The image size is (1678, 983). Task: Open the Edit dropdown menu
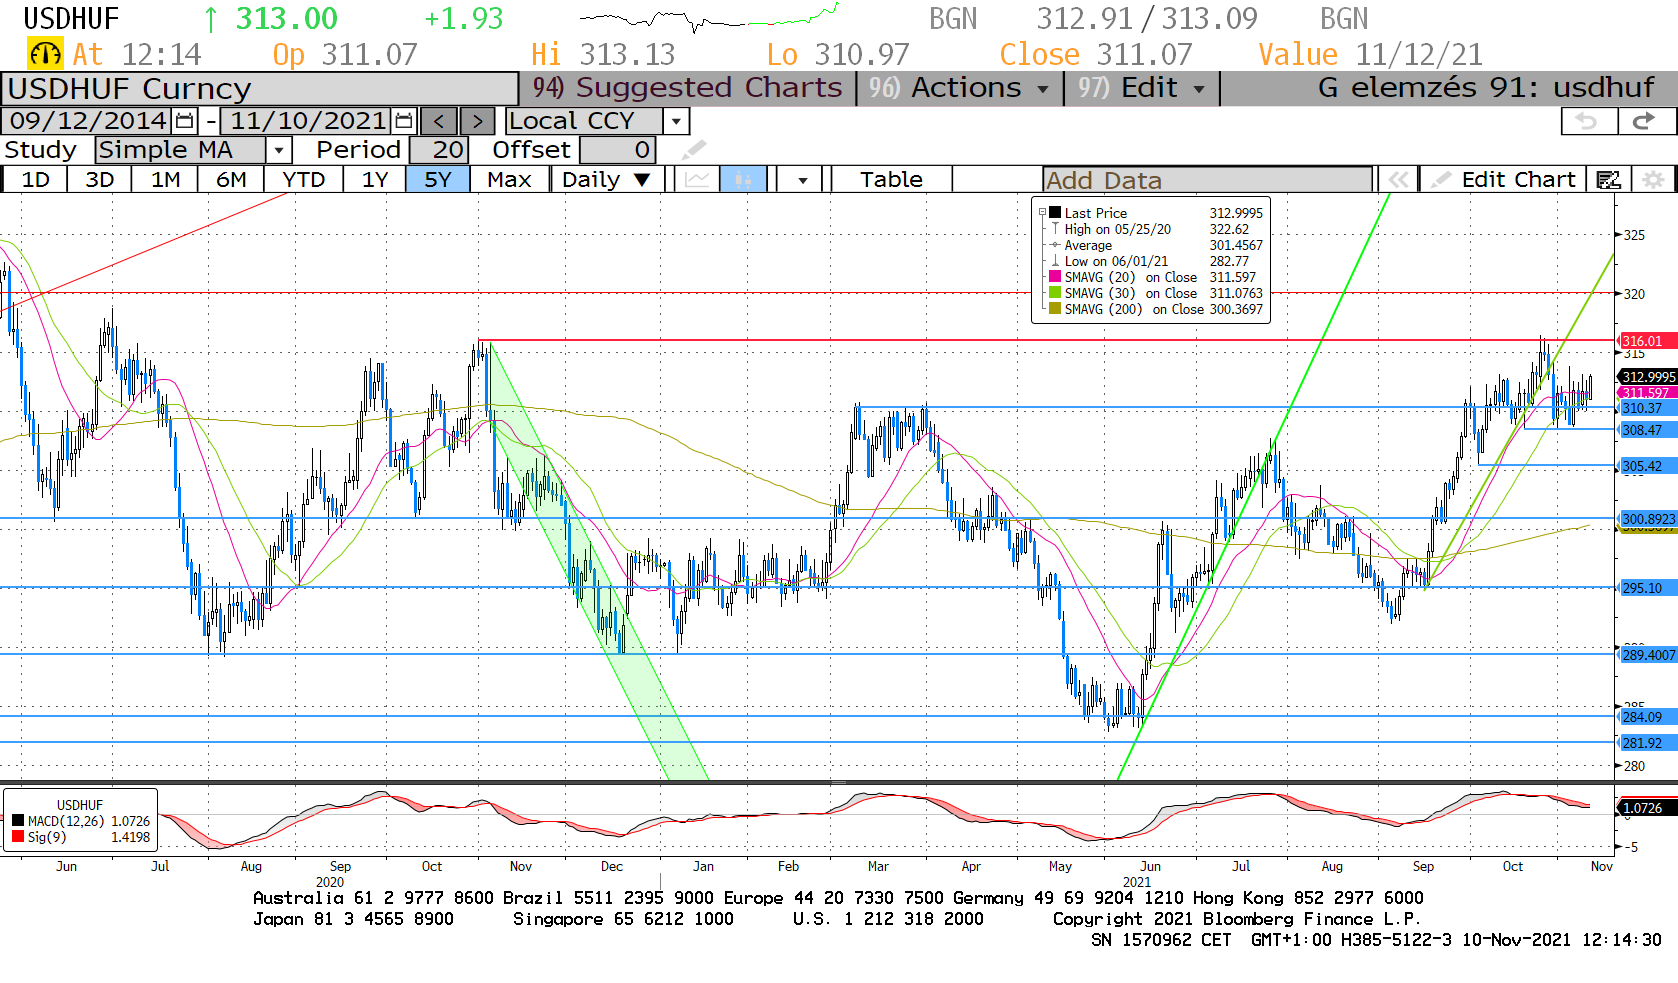tap(1141, 88)
